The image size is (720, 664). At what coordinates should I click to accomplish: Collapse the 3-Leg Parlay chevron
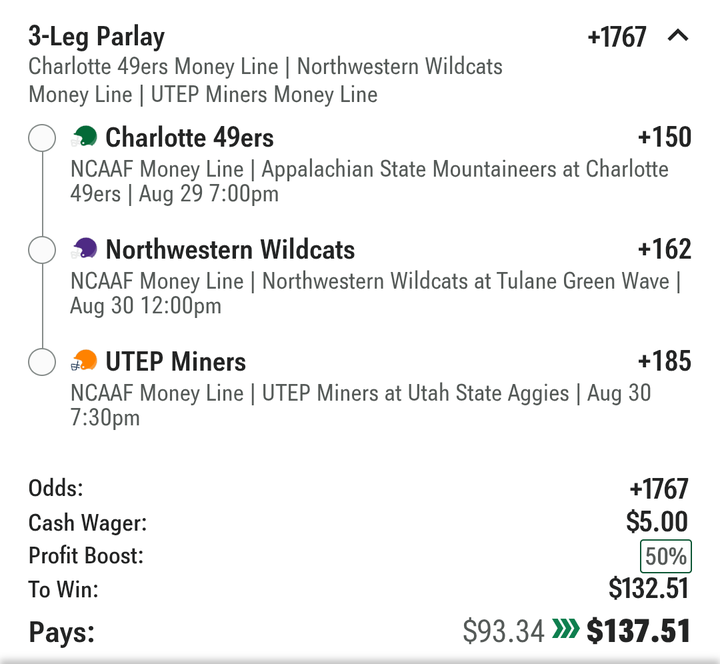[678, 35]
